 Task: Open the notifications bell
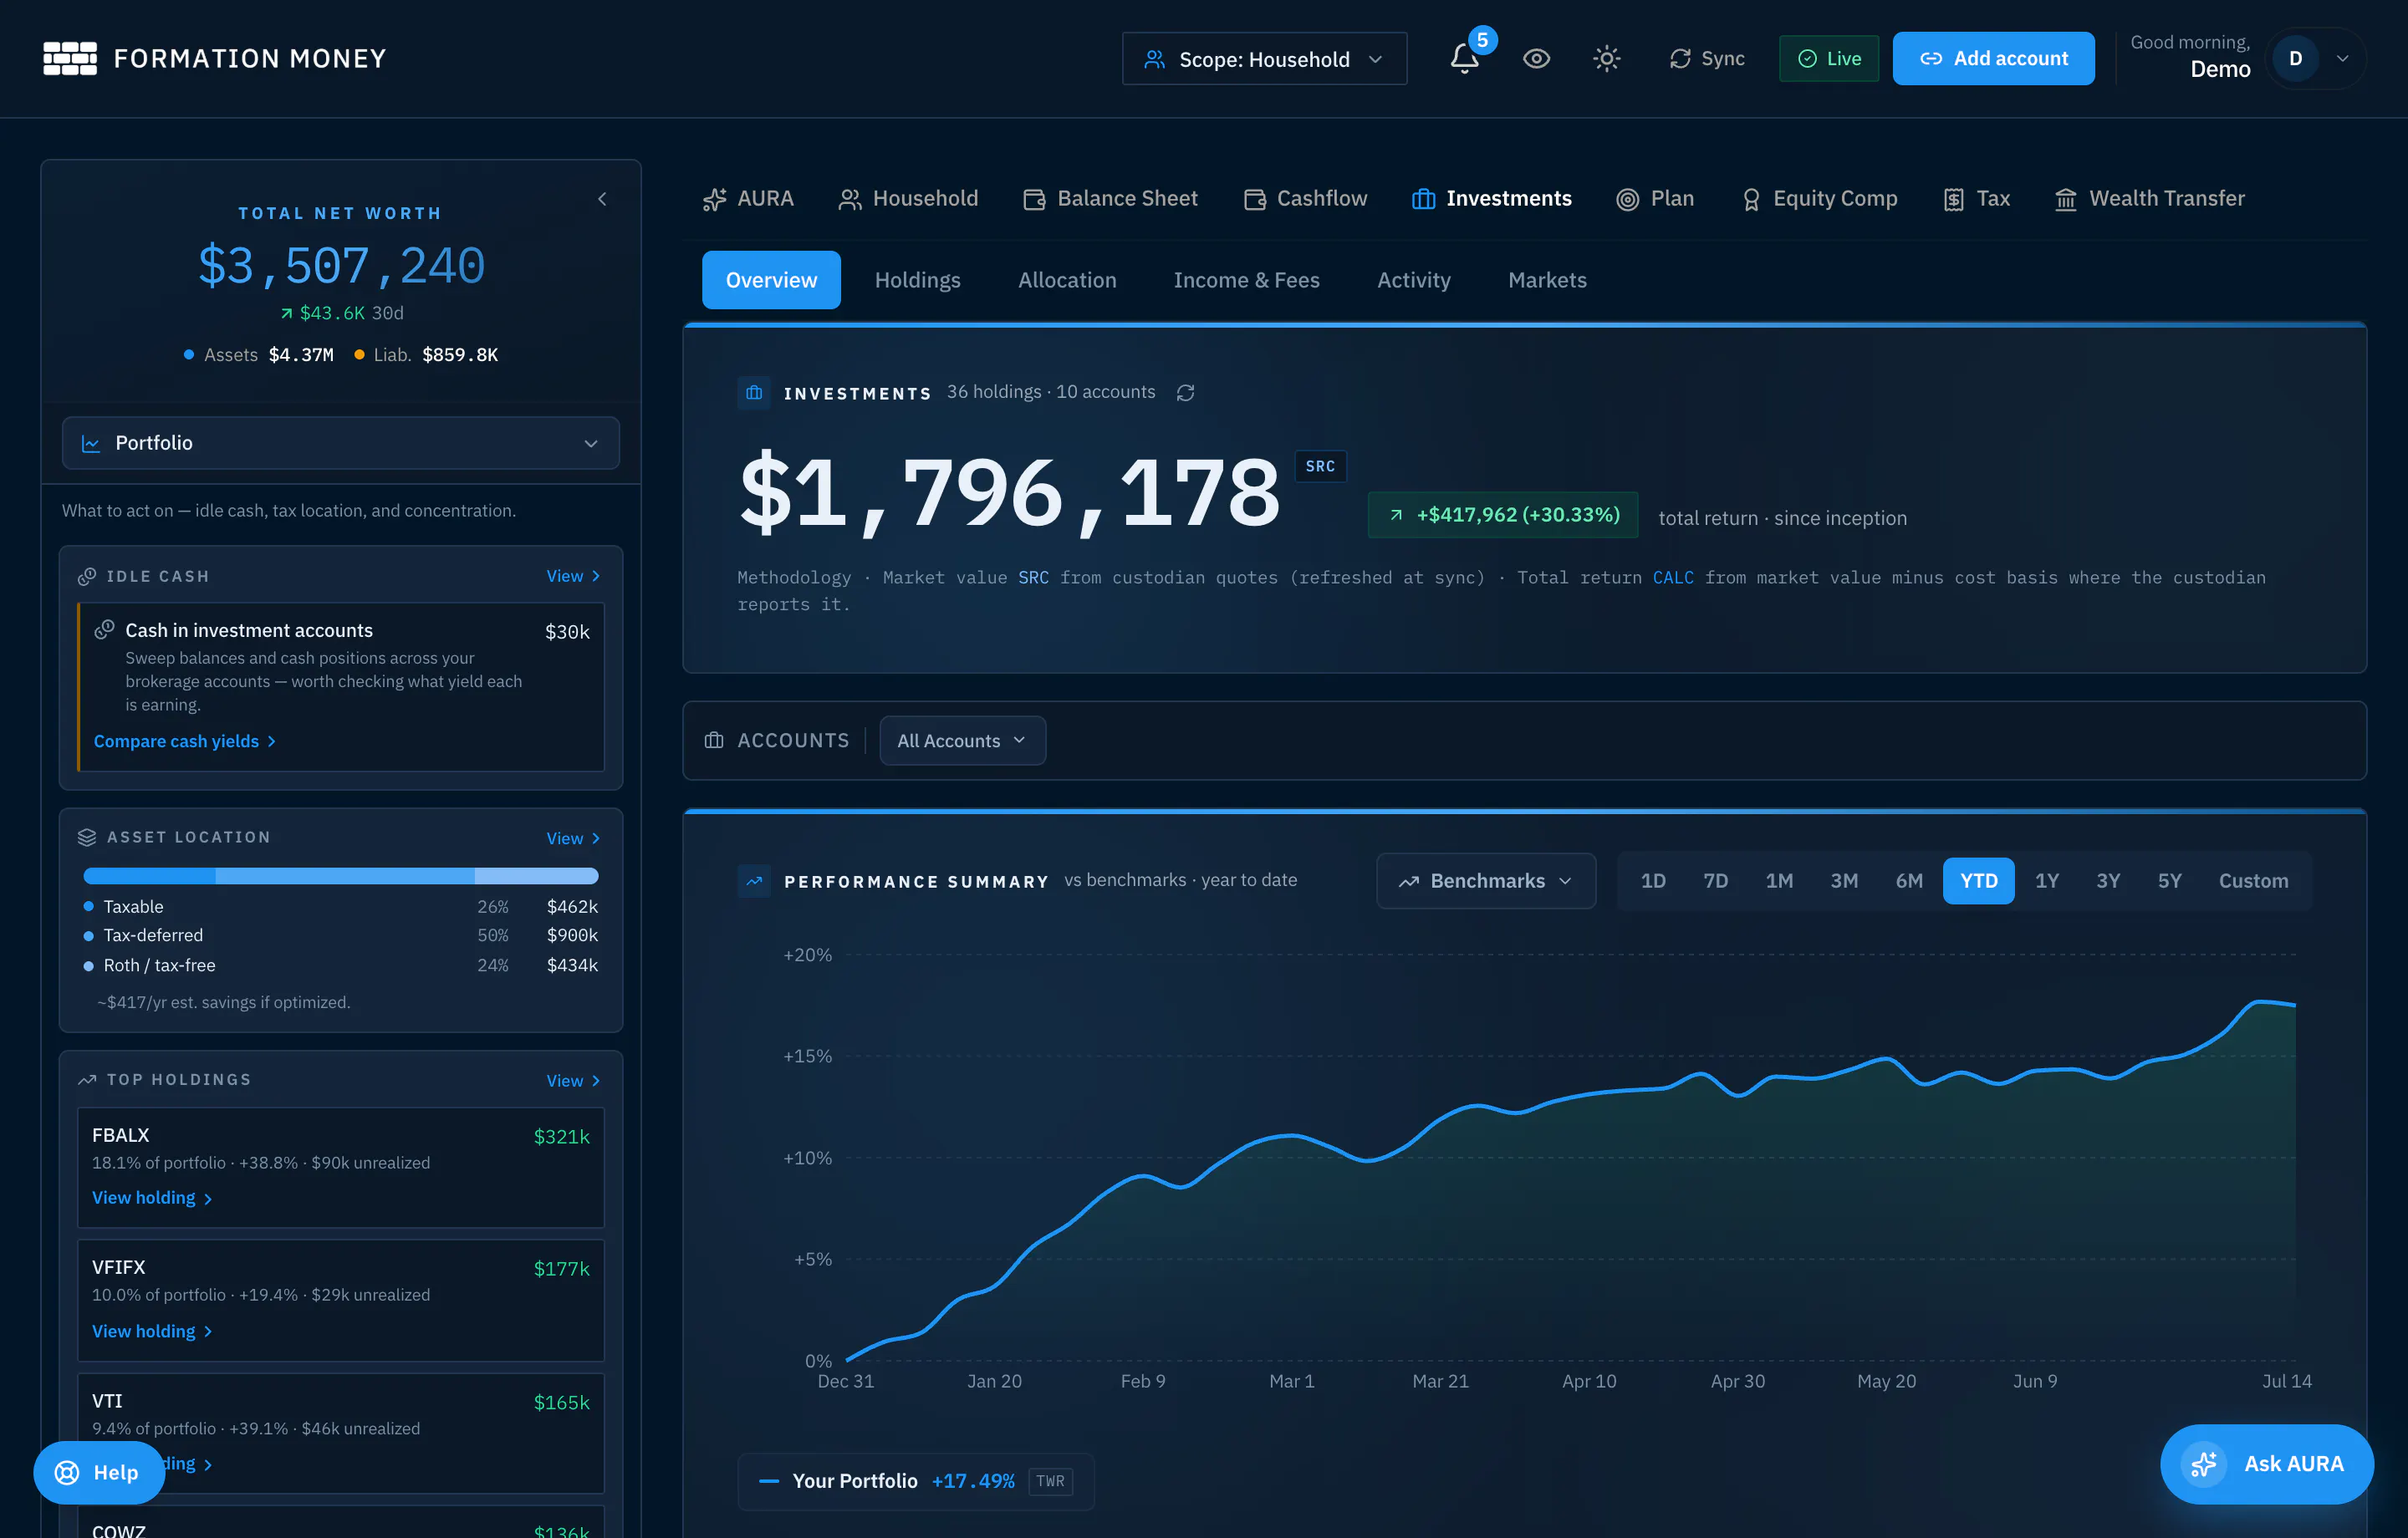point(1464,59)
